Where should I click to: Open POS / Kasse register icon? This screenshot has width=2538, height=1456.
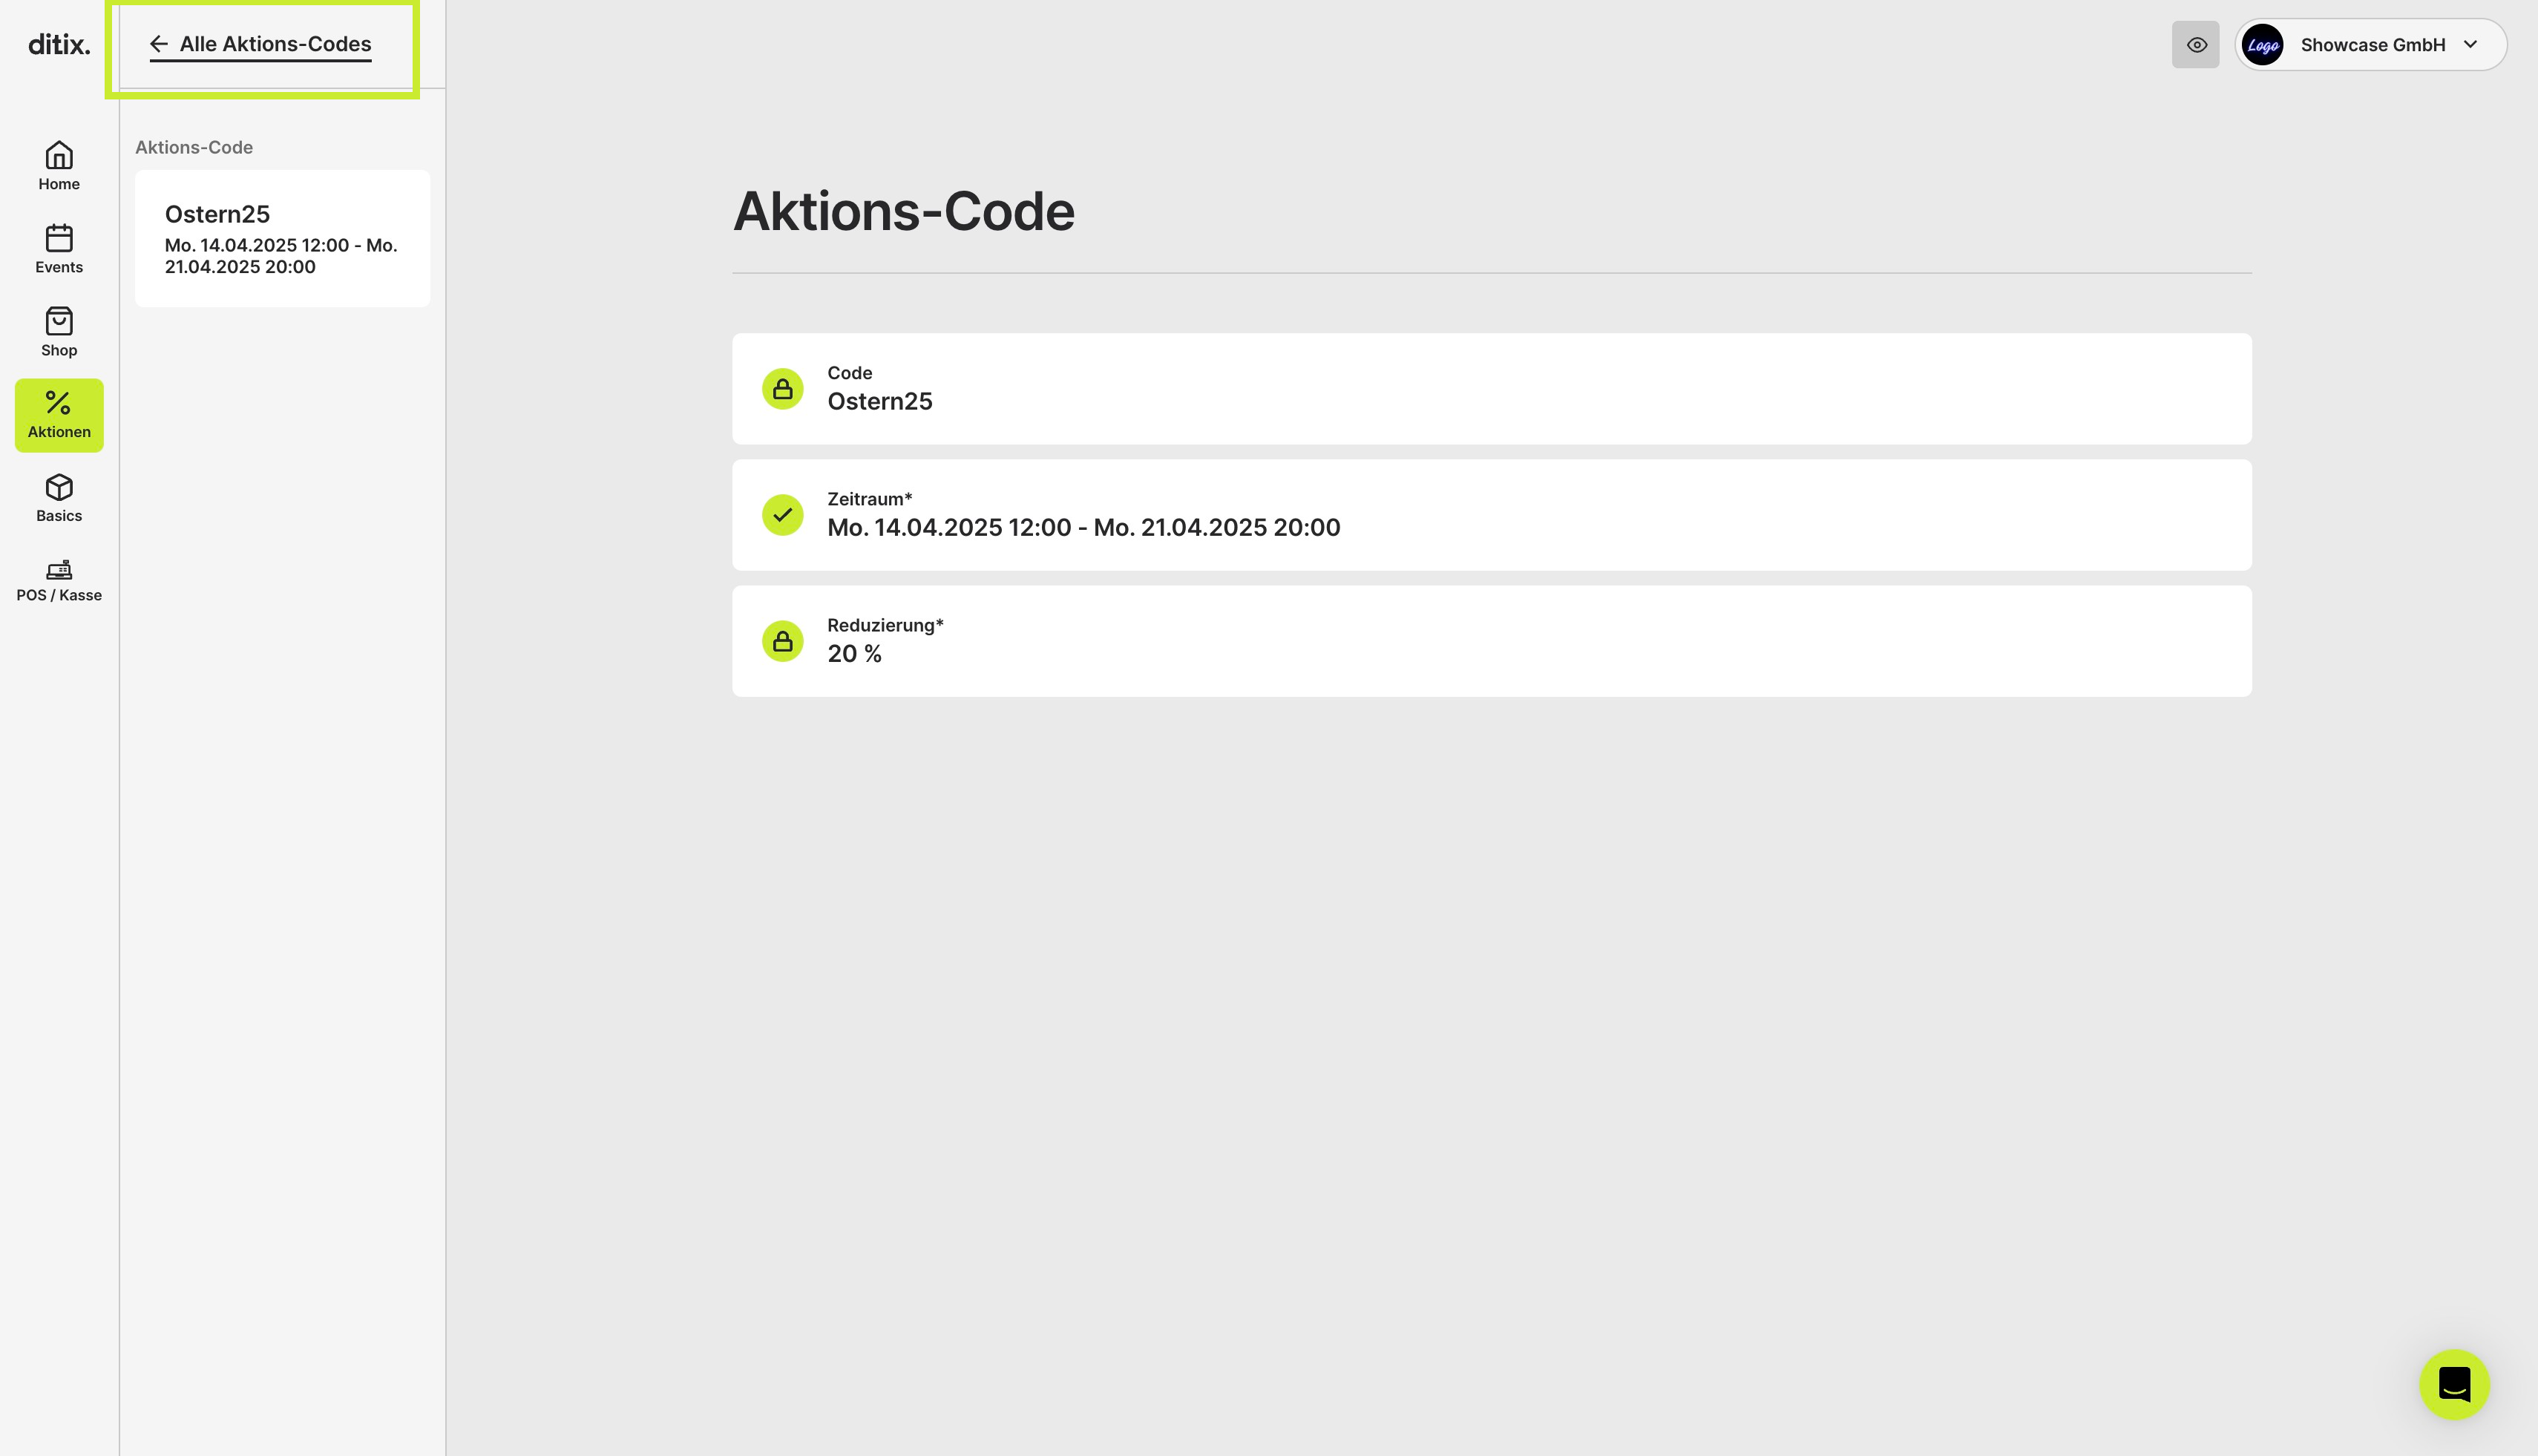pyautogui.click(x=59, y=569)
